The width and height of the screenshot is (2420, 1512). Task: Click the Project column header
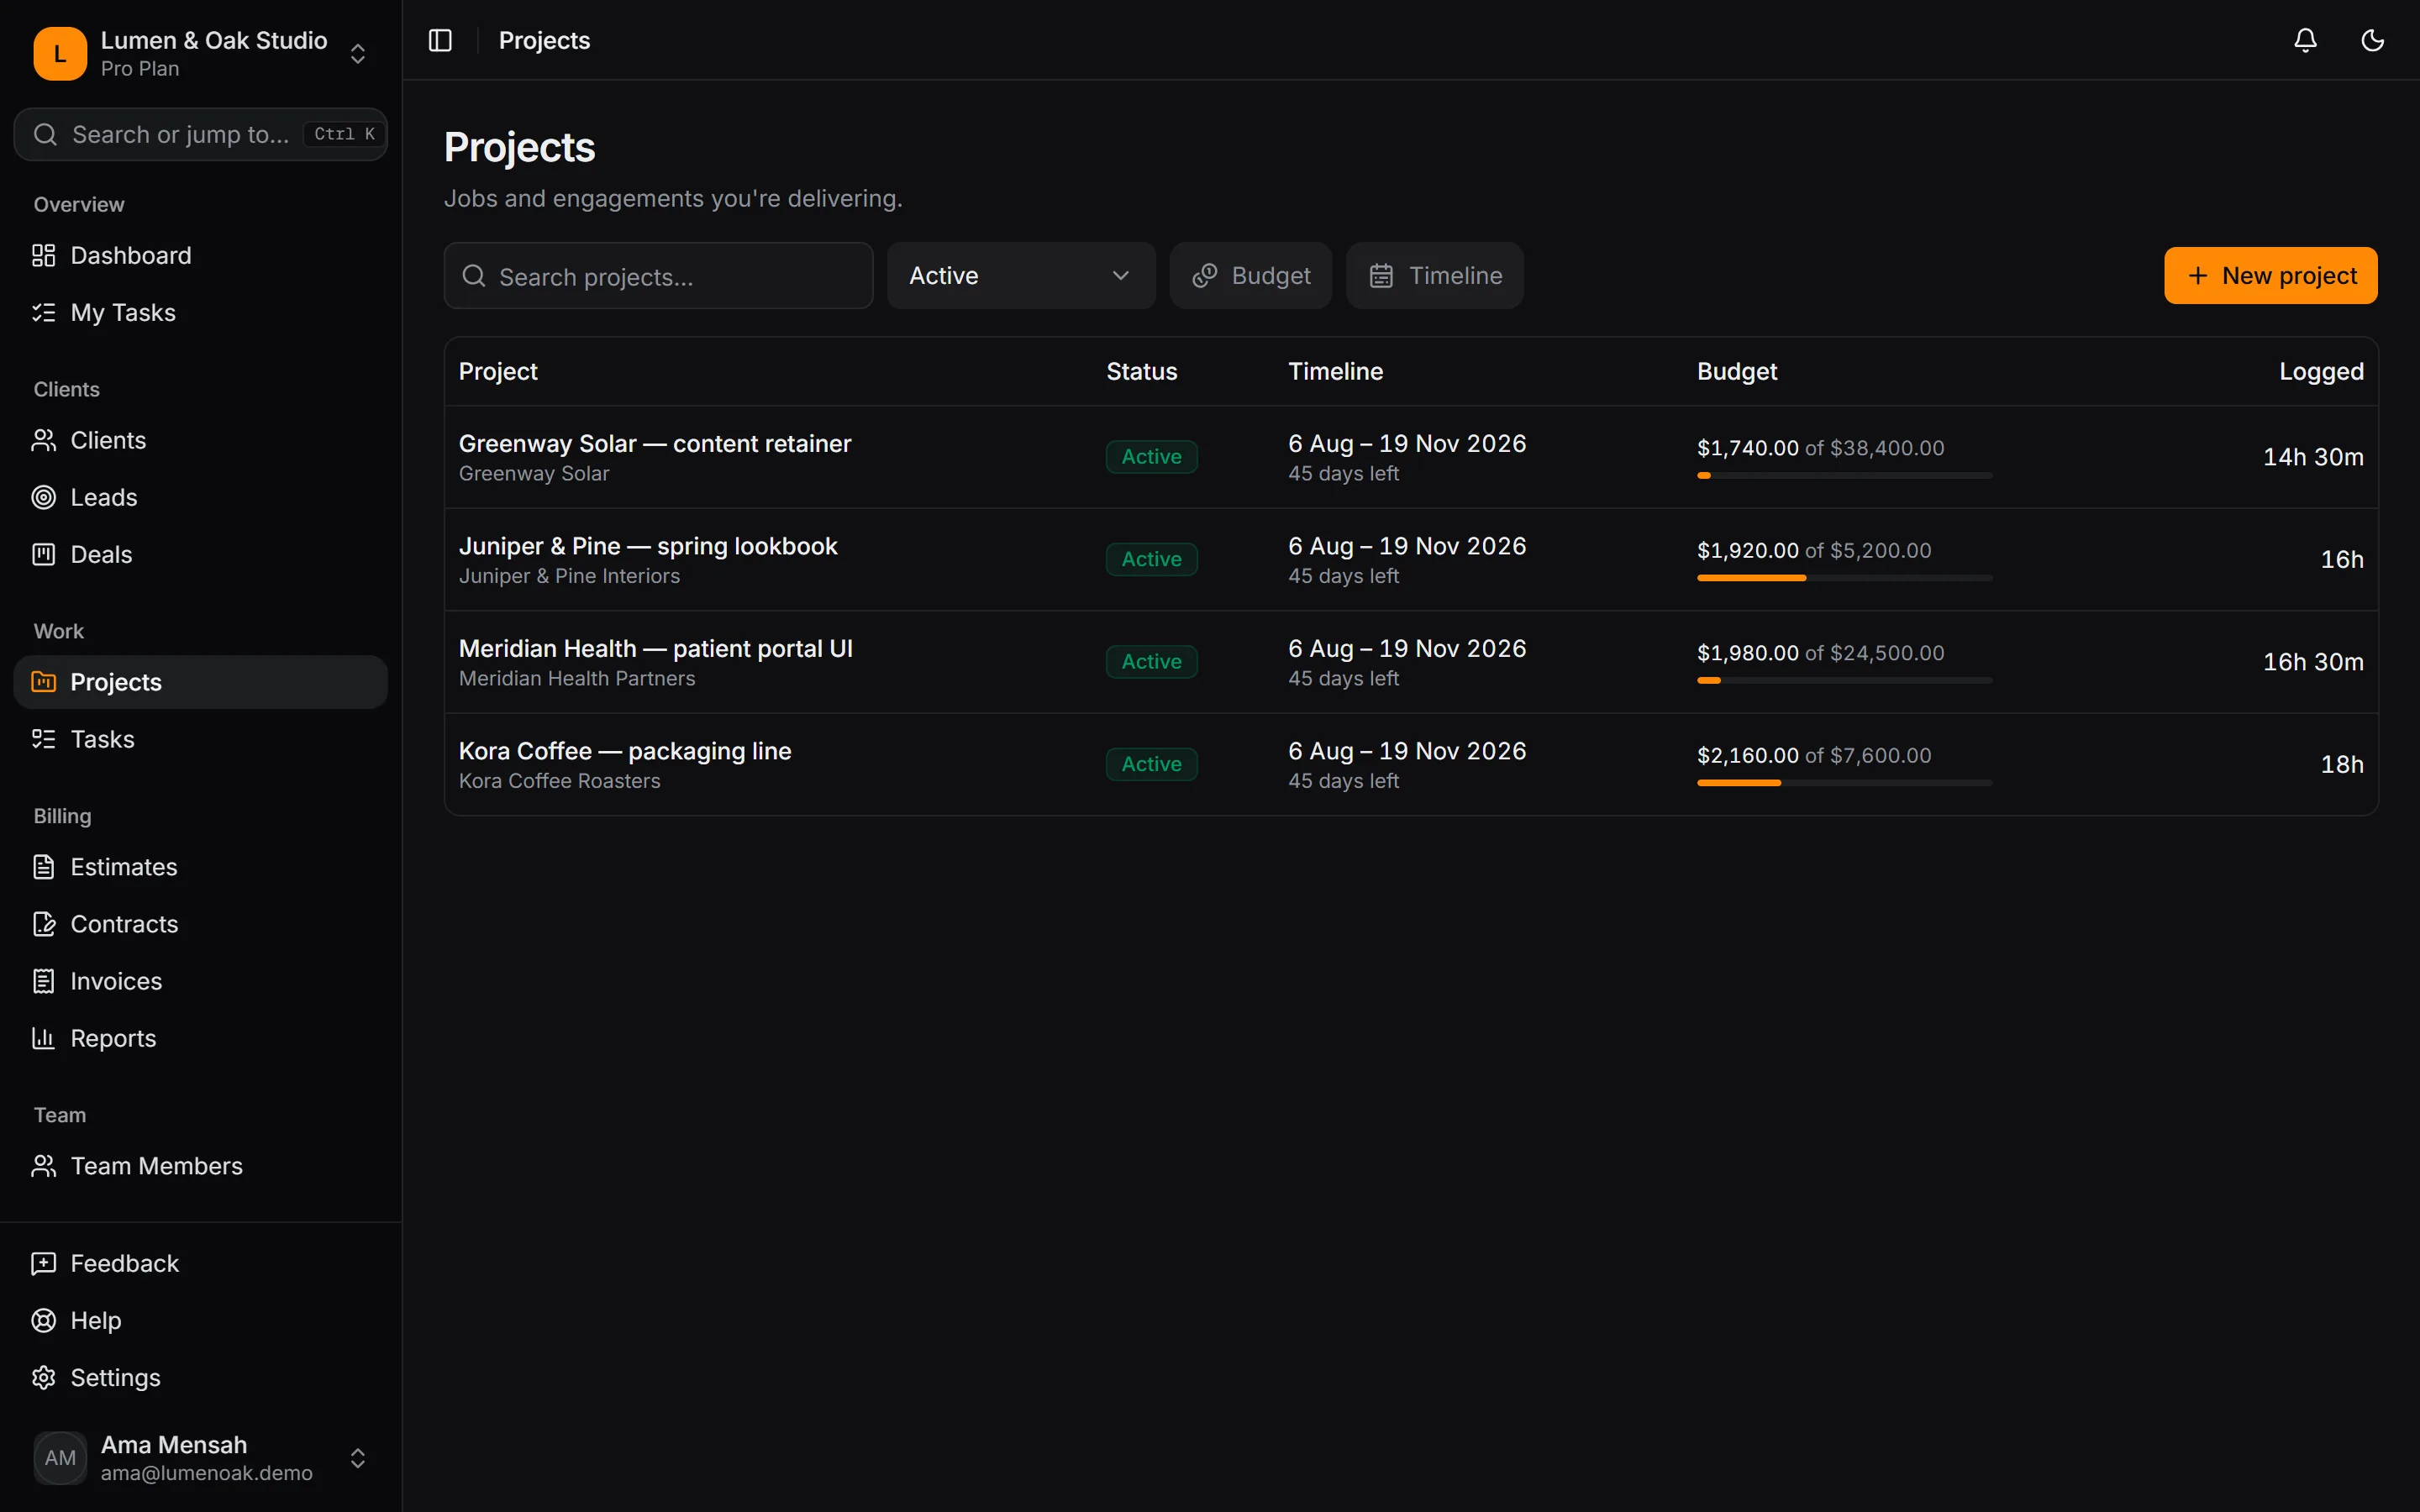click(x=498, y=371)
